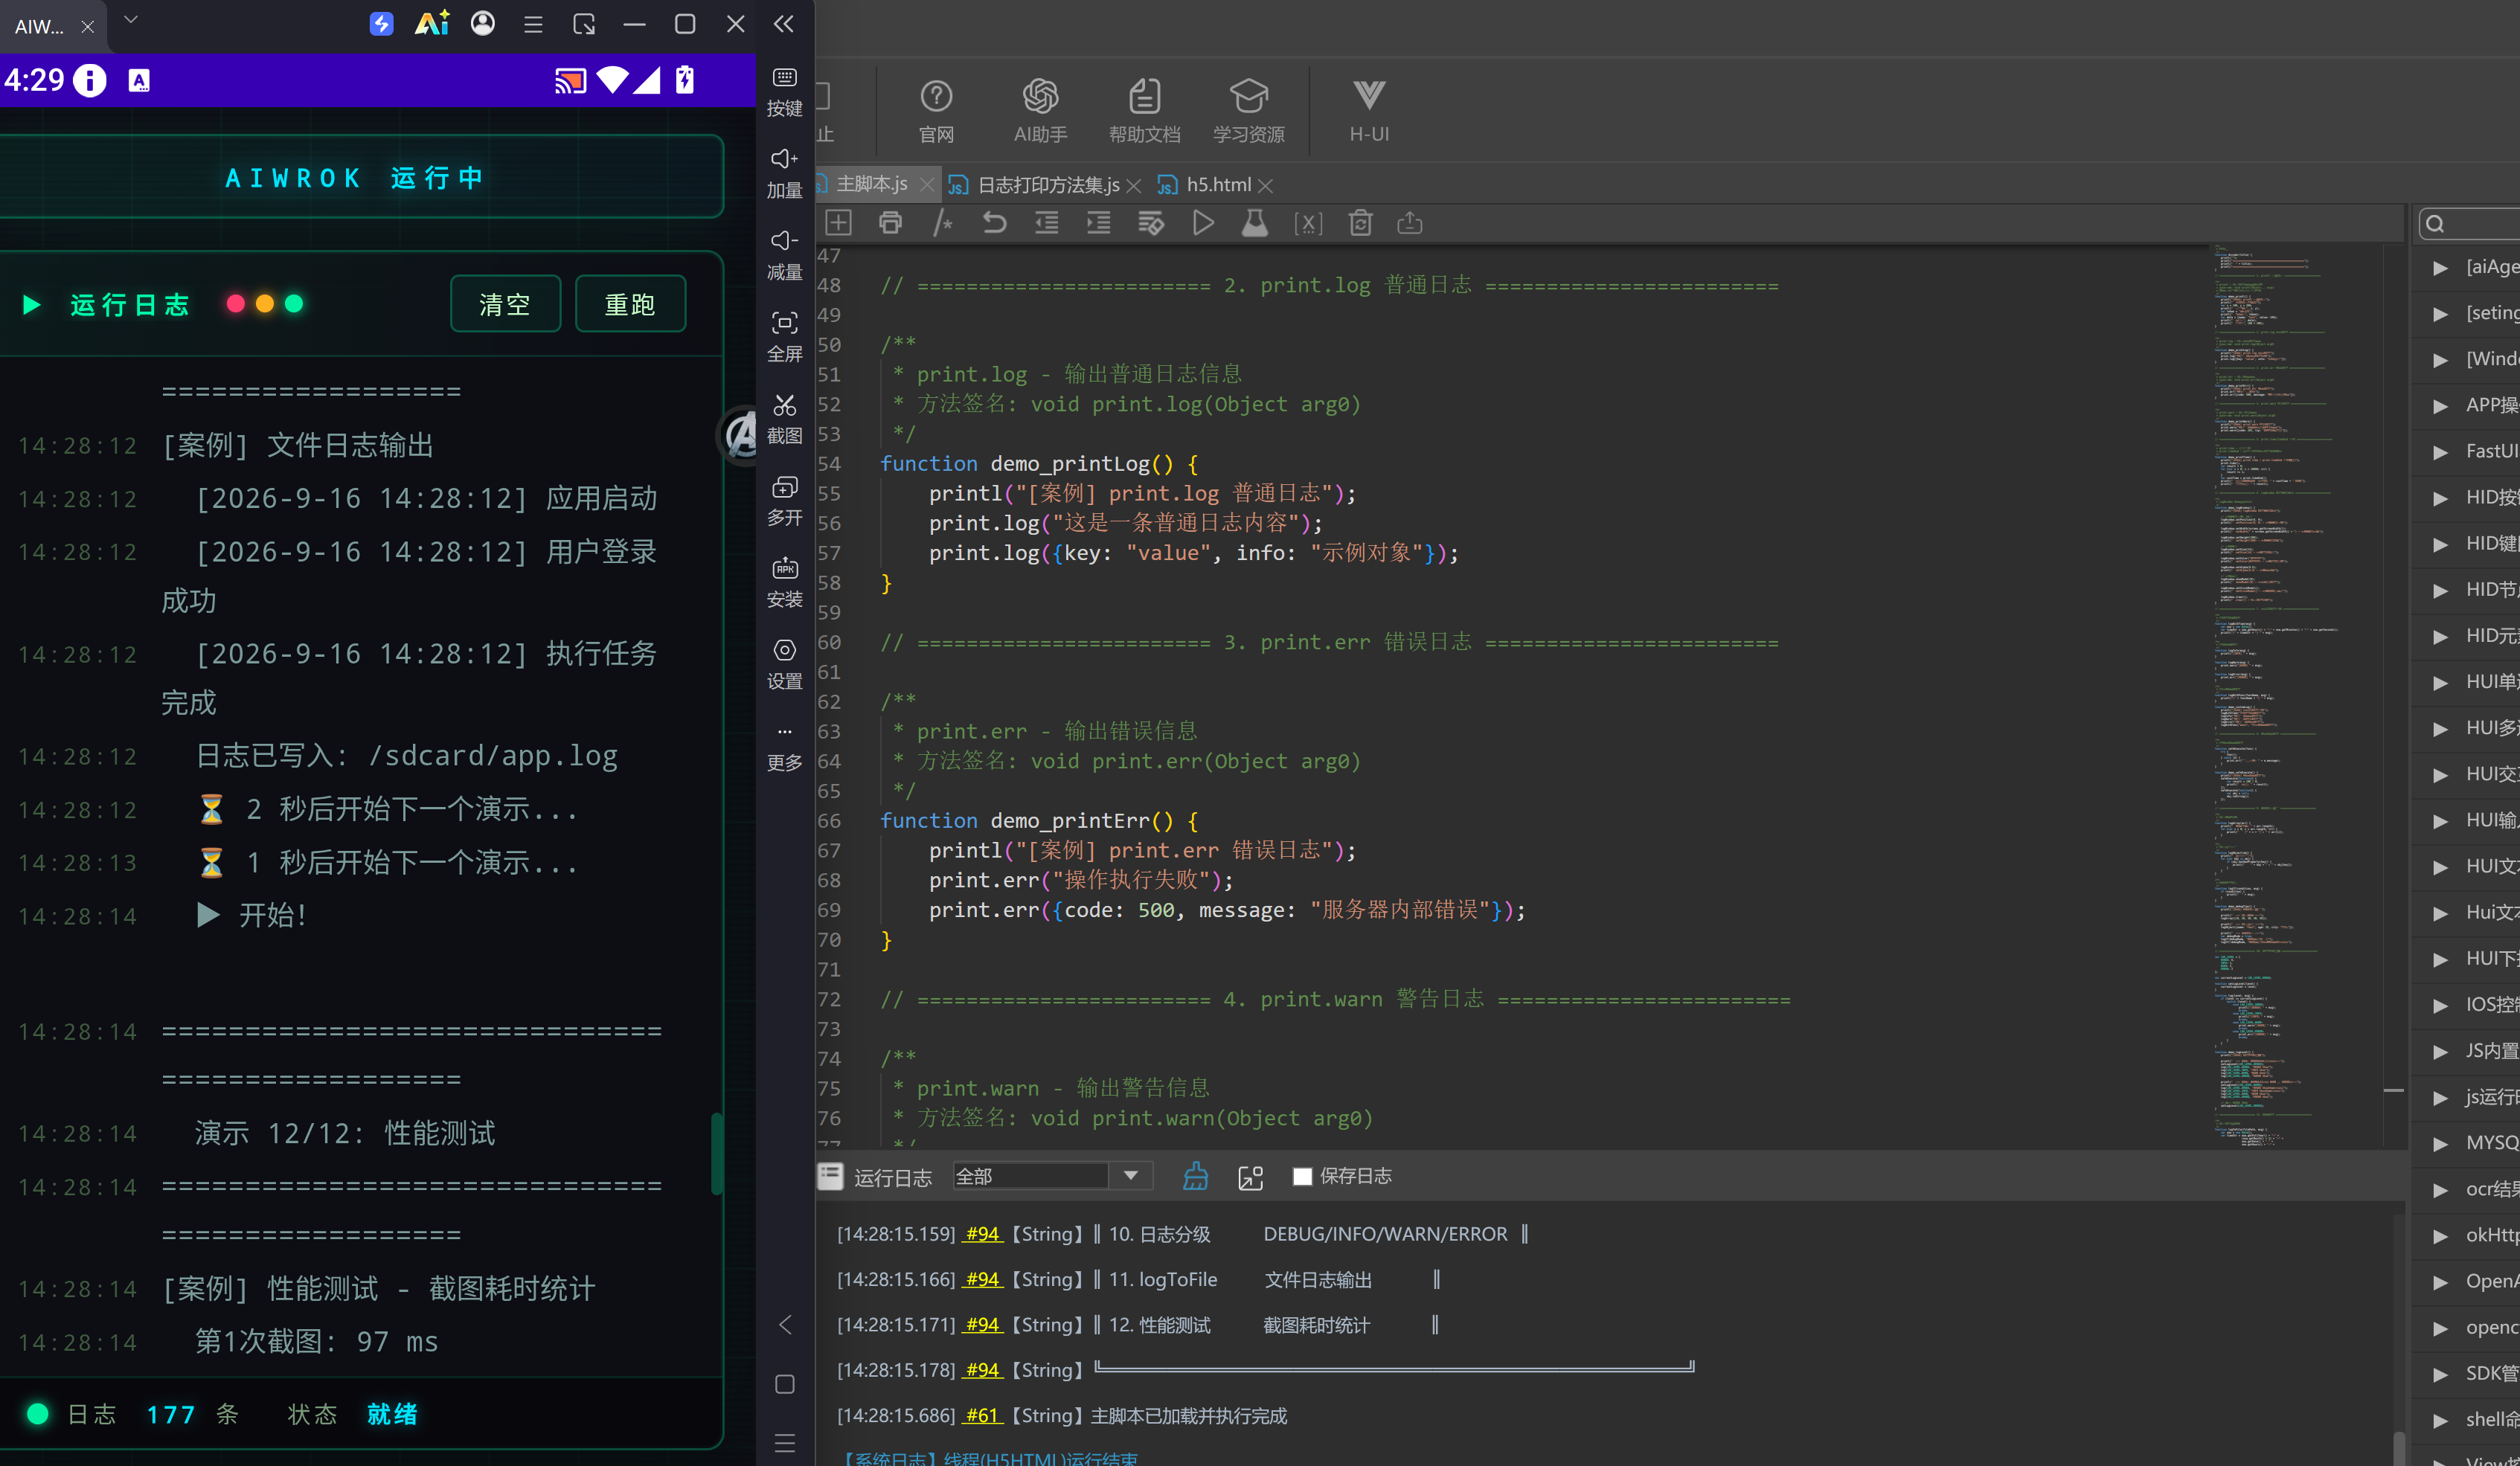Open 更多 more options

pos(785,748)
